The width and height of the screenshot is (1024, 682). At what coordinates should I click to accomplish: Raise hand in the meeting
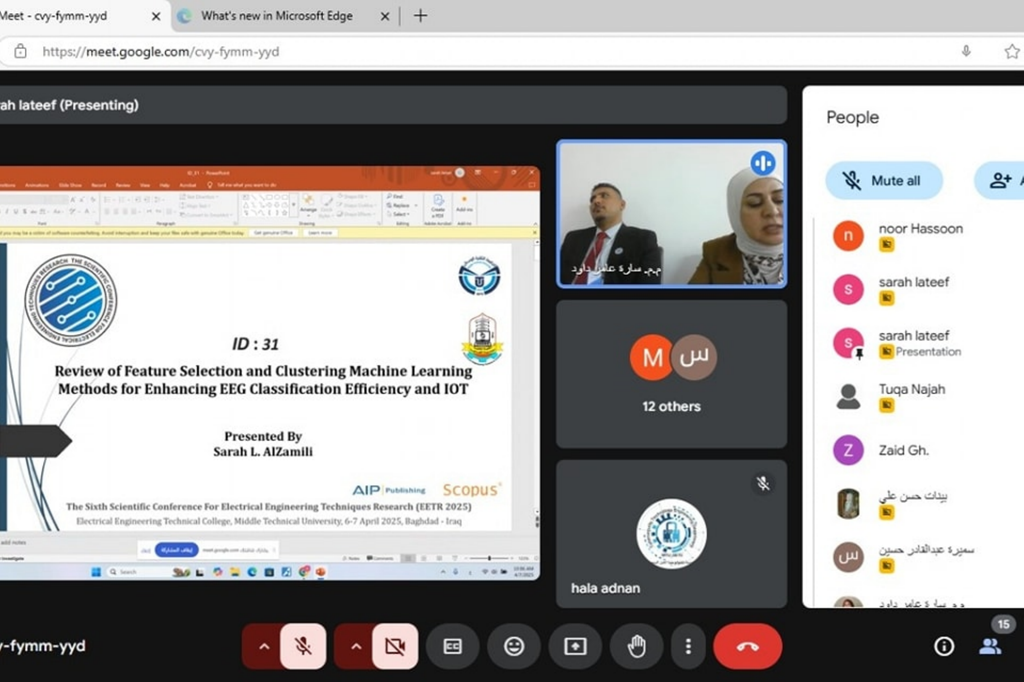[x=636, y=646]
